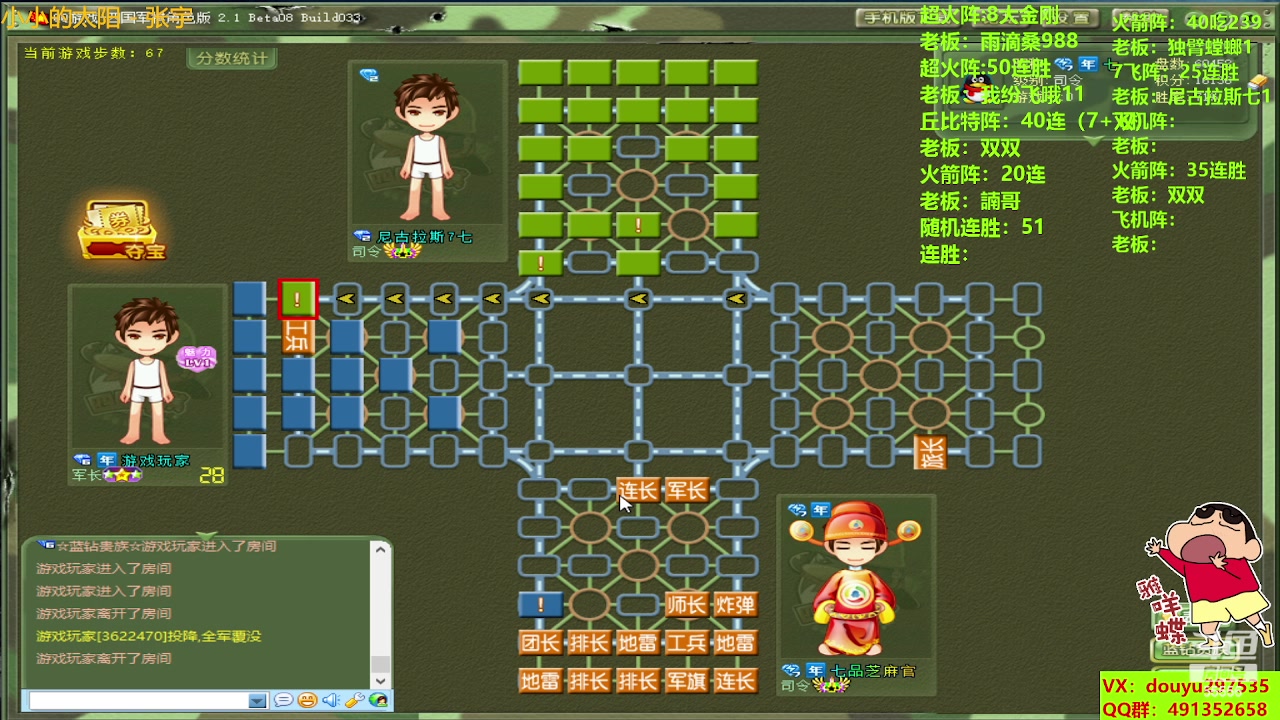Select the 团长 chess piece
Viewport: 1280px width, 720px height.
[x=540, y=643]
